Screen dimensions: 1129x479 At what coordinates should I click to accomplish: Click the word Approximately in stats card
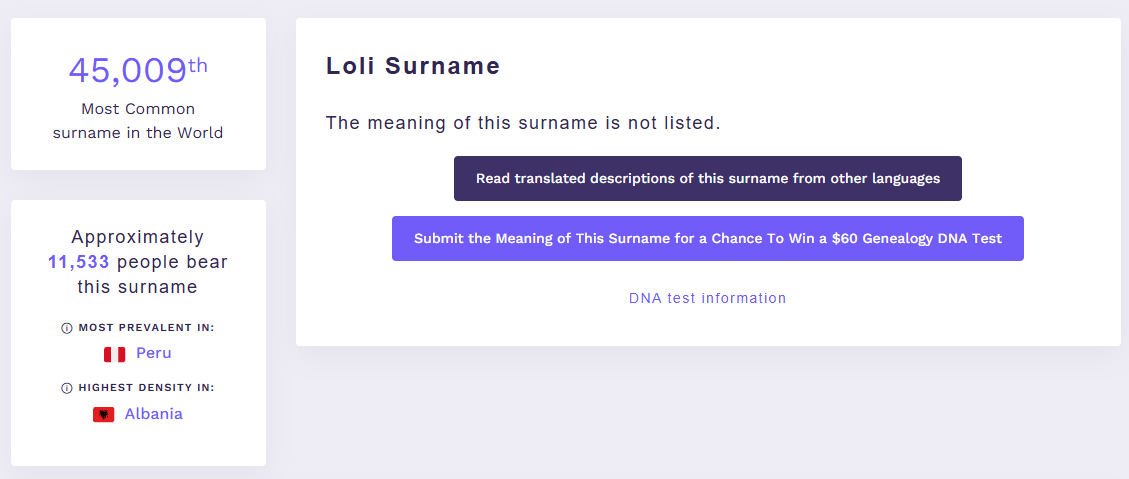pyautogui.click(x=138, y=237)
